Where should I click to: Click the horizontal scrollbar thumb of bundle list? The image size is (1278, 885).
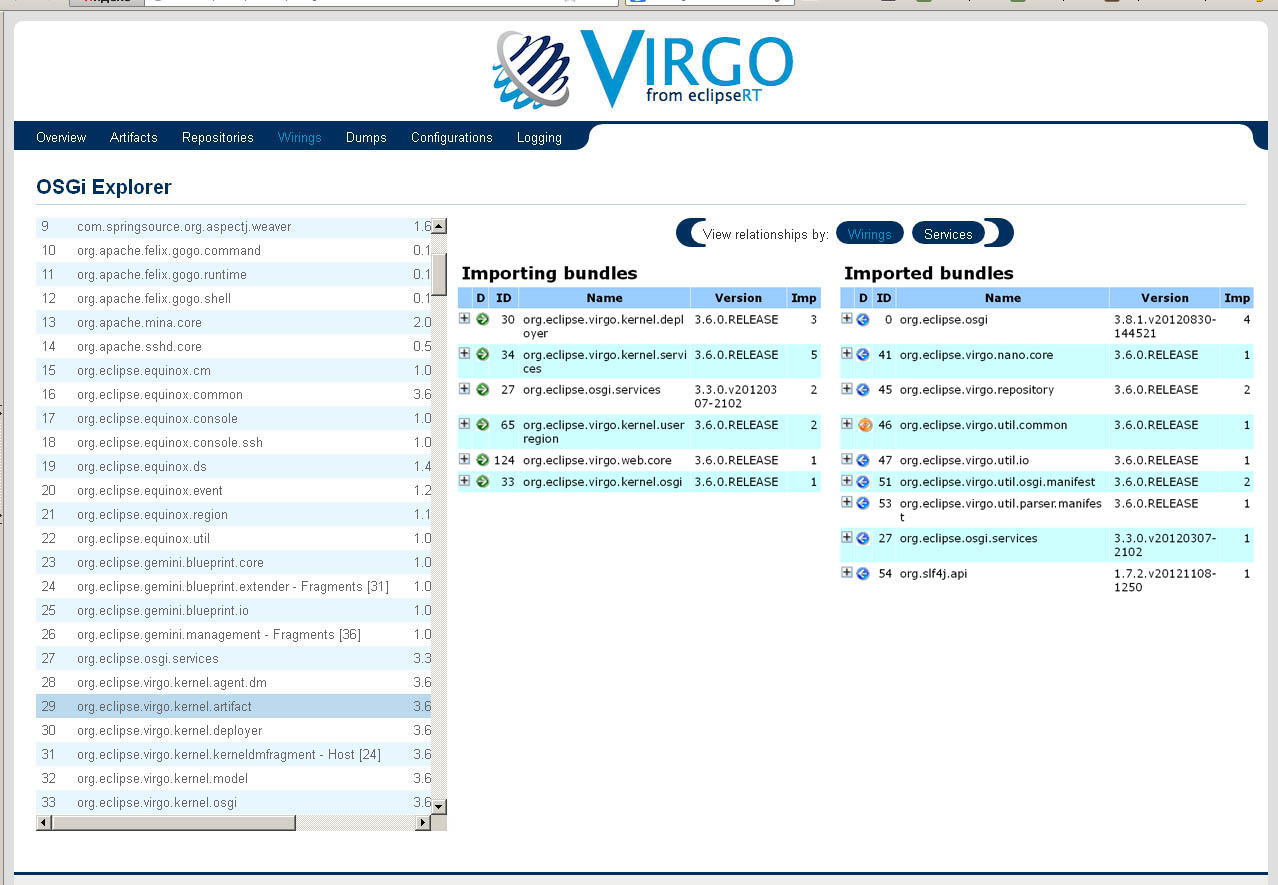point(174,822)
